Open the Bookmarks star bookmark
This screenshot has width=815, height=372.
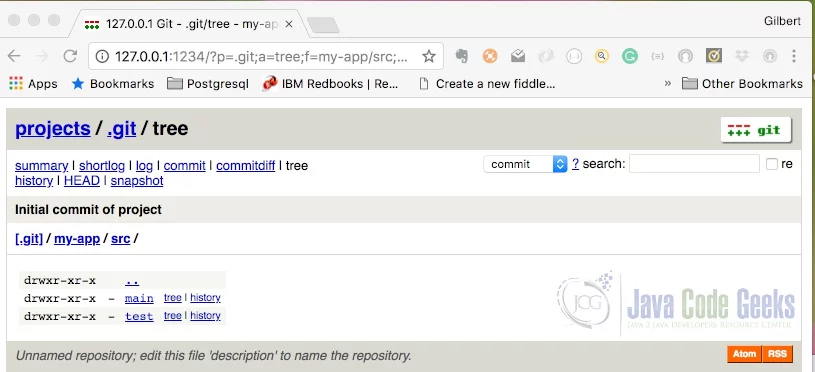pyautogui.click(x=113, y=84)
